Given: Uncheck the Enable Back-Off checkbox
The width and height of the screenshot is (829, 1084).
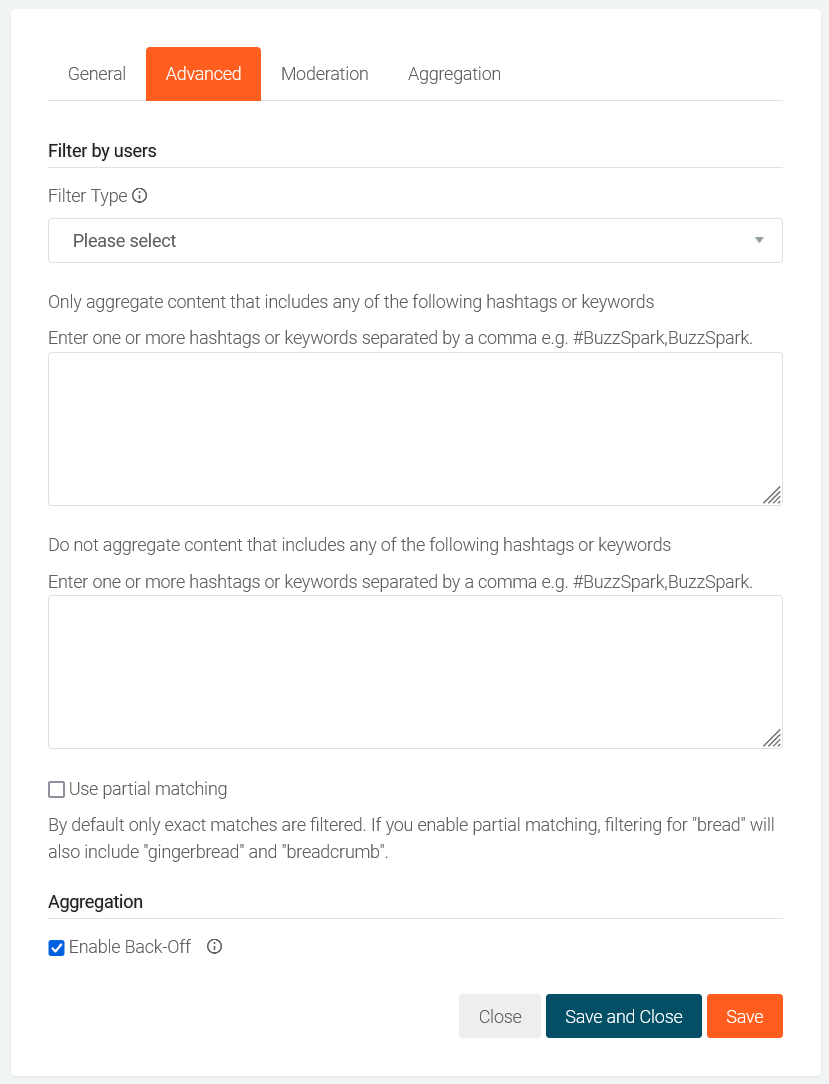Looking at the screenshot, I should pyautogui.click(x=57, y=948).
